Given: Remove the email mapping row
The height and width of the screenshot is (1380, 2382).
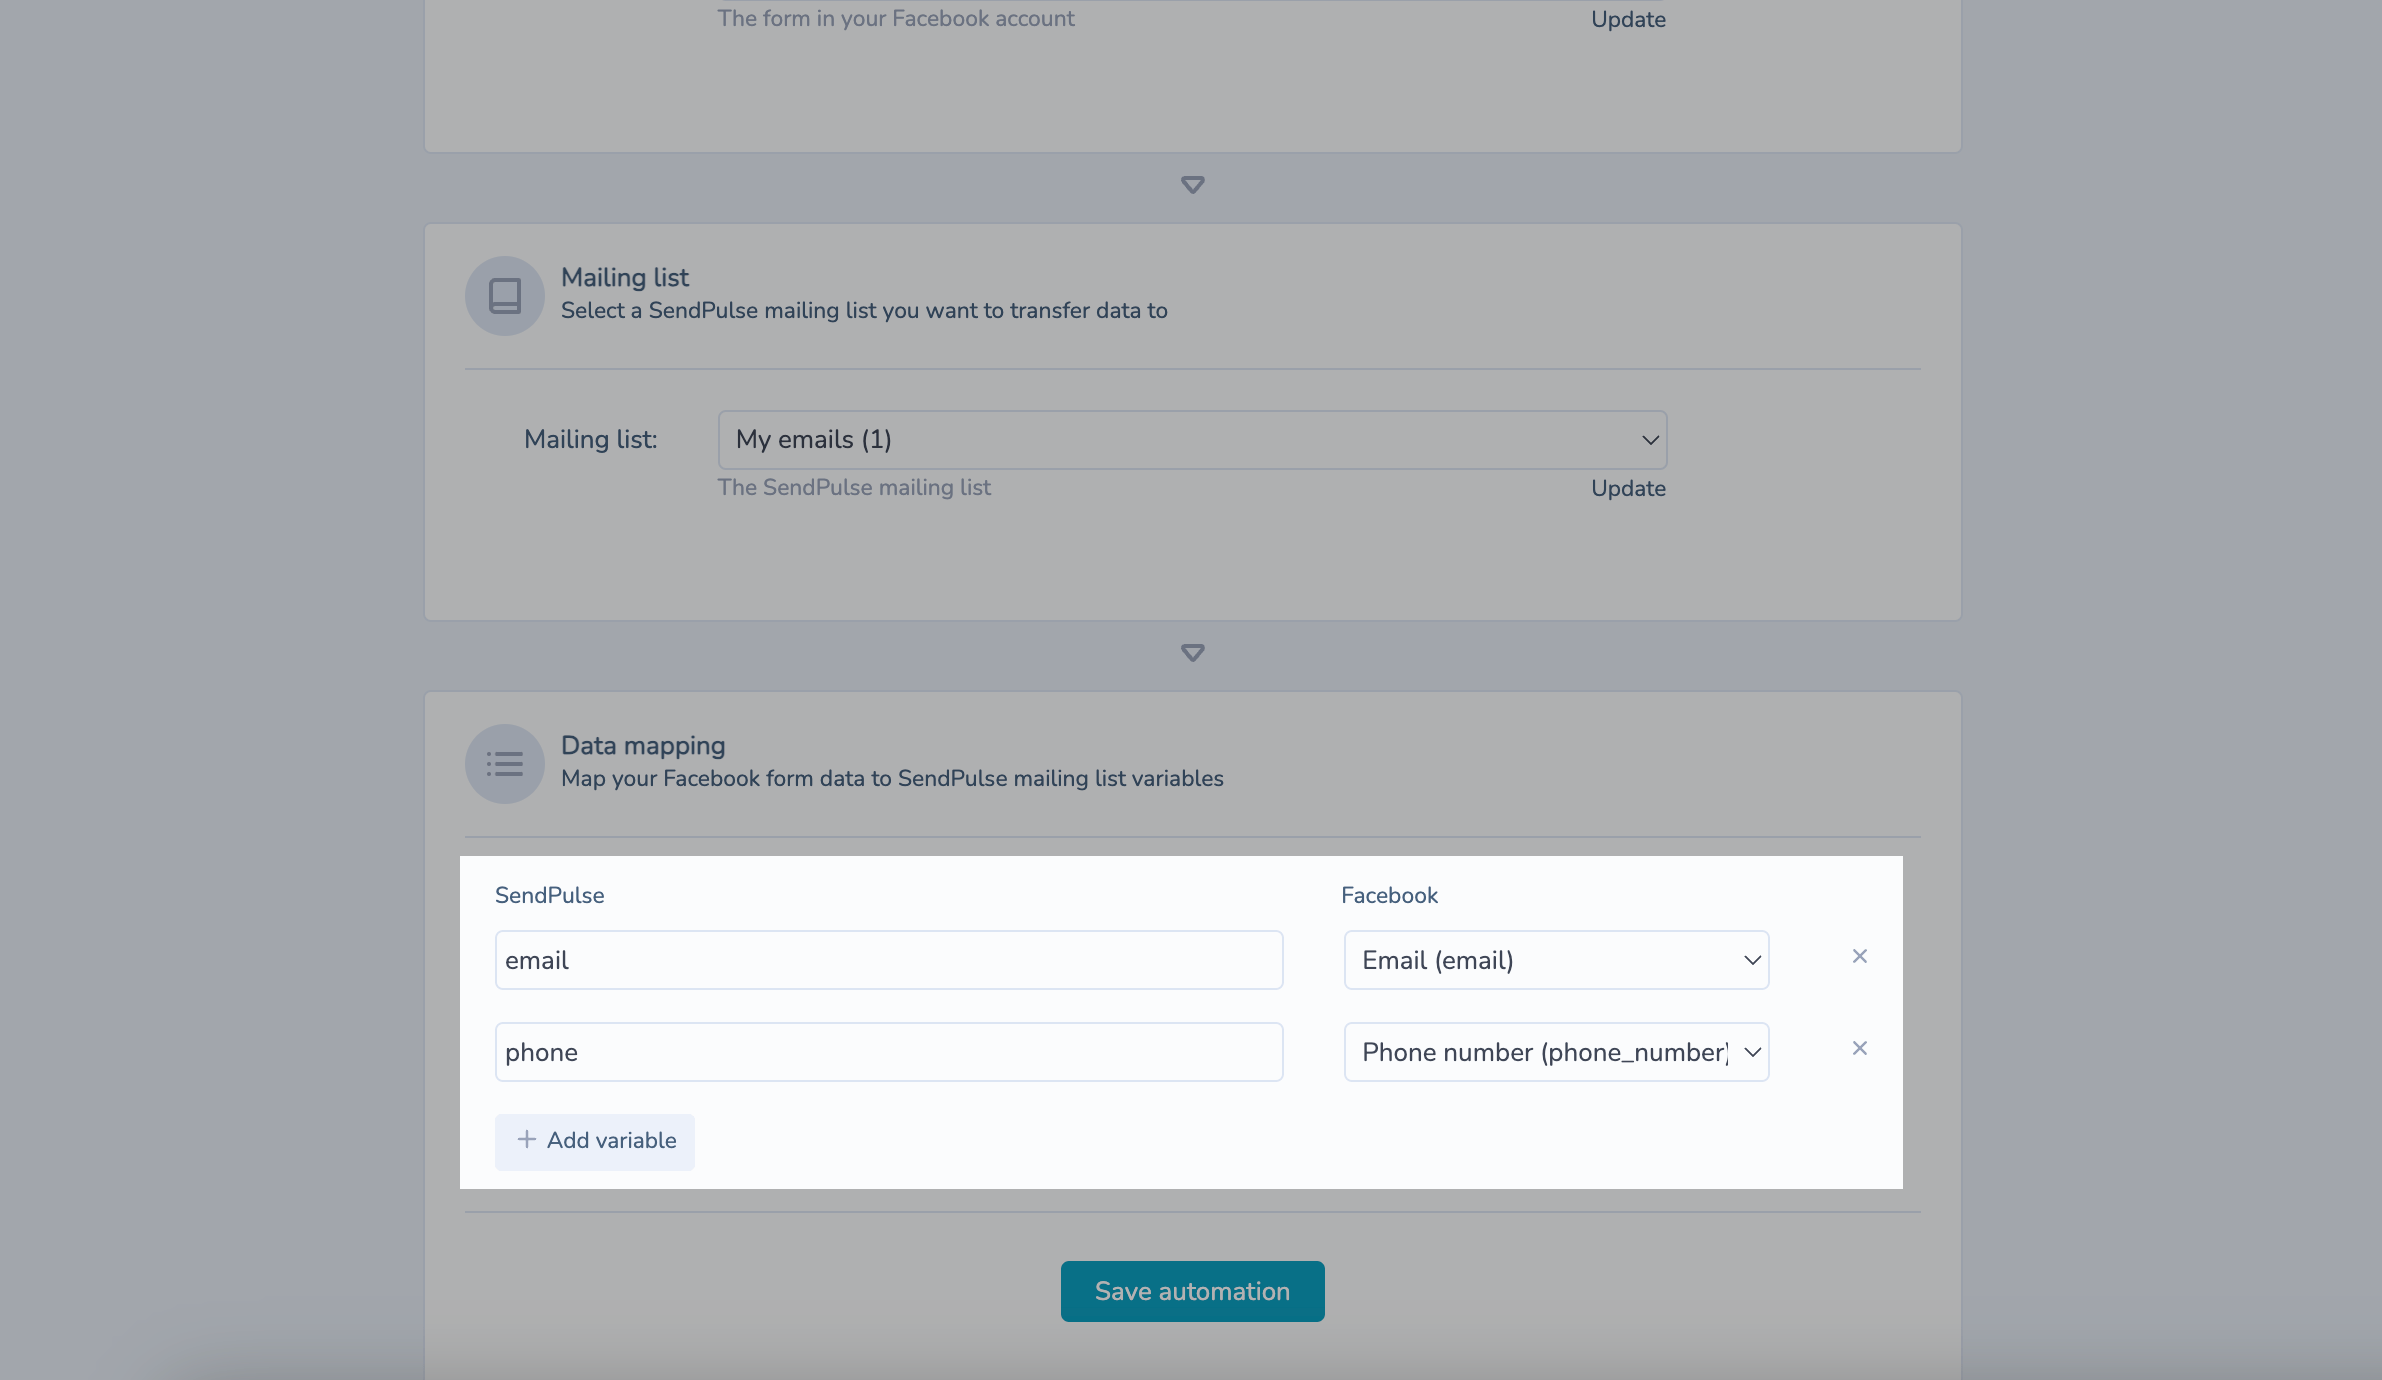Looking at the screenshot, I should click(x=1859, y=957).
